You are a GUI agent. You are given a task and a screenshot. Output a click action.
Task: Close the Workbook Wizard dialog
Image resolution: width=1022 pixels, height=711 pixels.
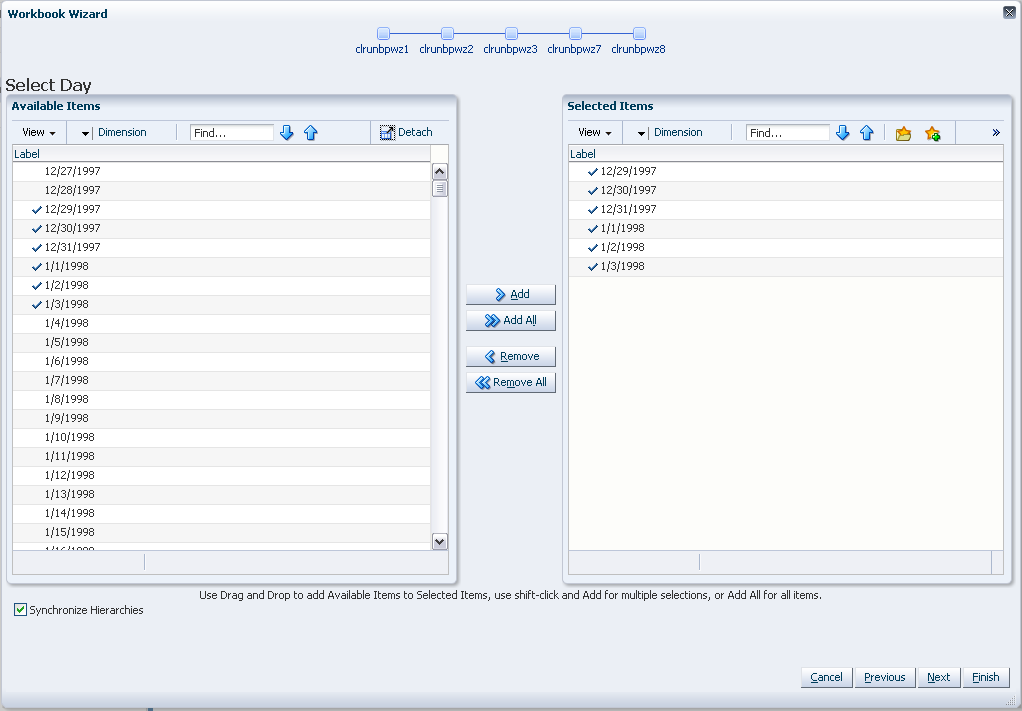point(1009,12)
